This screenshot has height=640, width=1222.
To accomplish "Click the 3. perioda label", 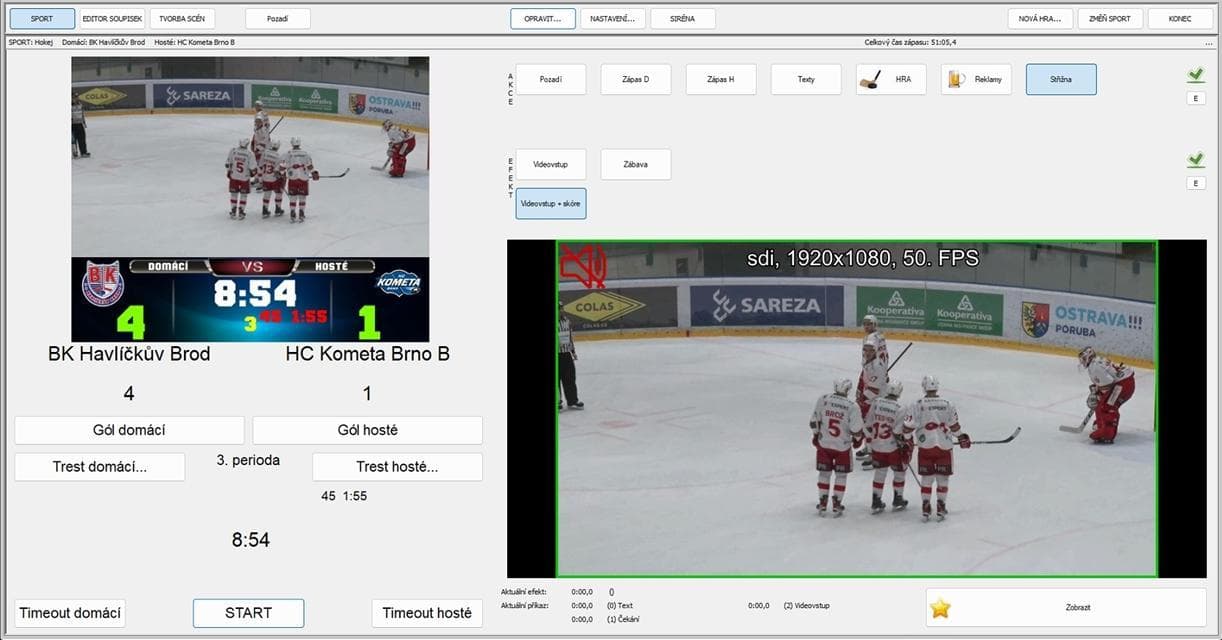I will pyautogui.click(x=248, y=461).
